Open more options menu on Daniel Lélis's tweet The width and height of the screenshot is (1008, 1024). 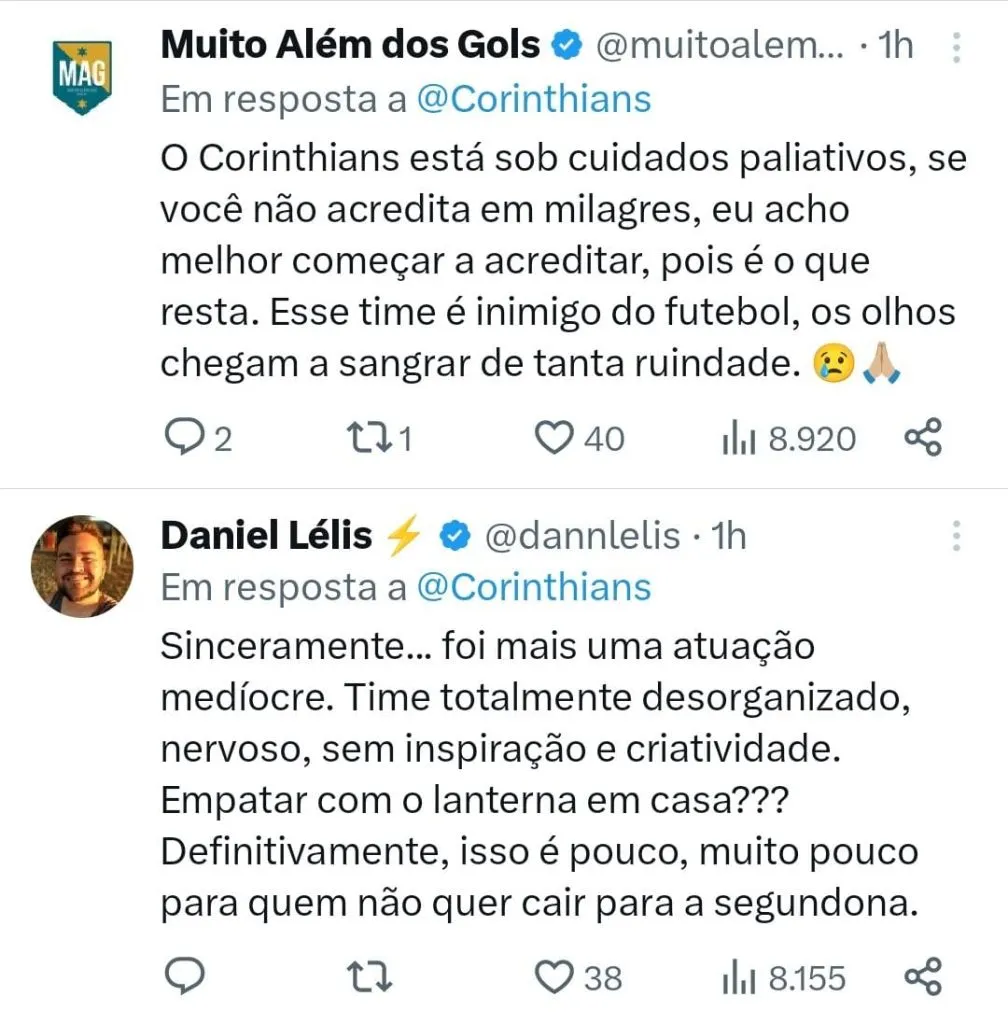[955, 536]
